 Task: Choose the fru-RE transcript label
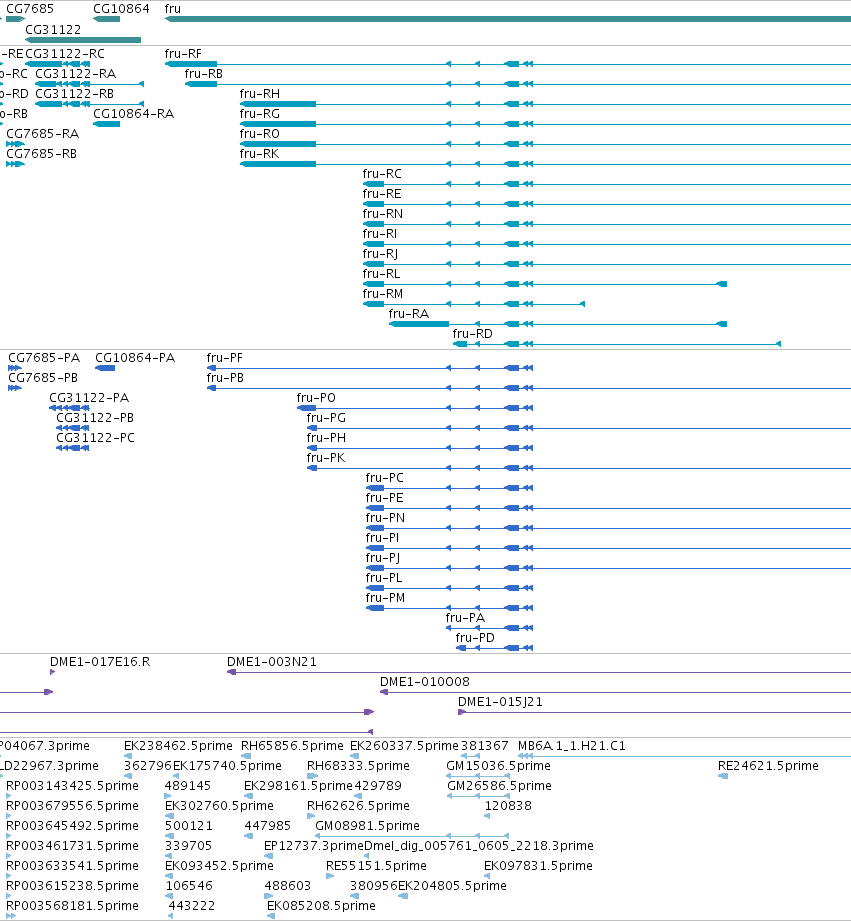[x=382, y=193]
